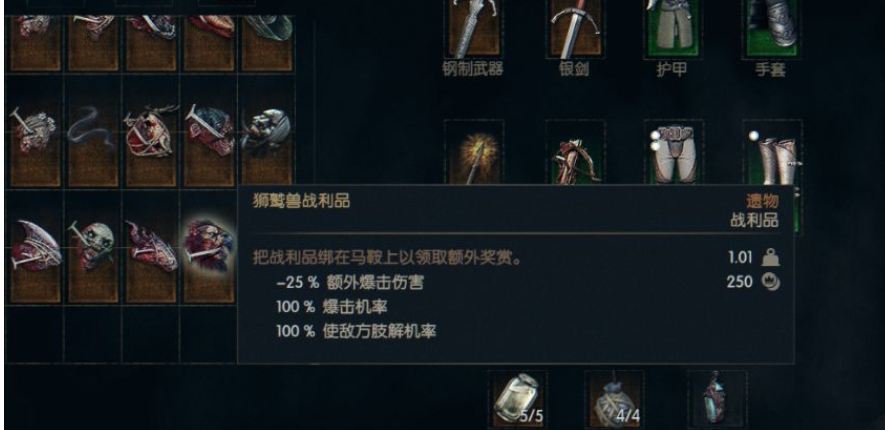Click the tied pouch showing 4/4

pos(615,399)
